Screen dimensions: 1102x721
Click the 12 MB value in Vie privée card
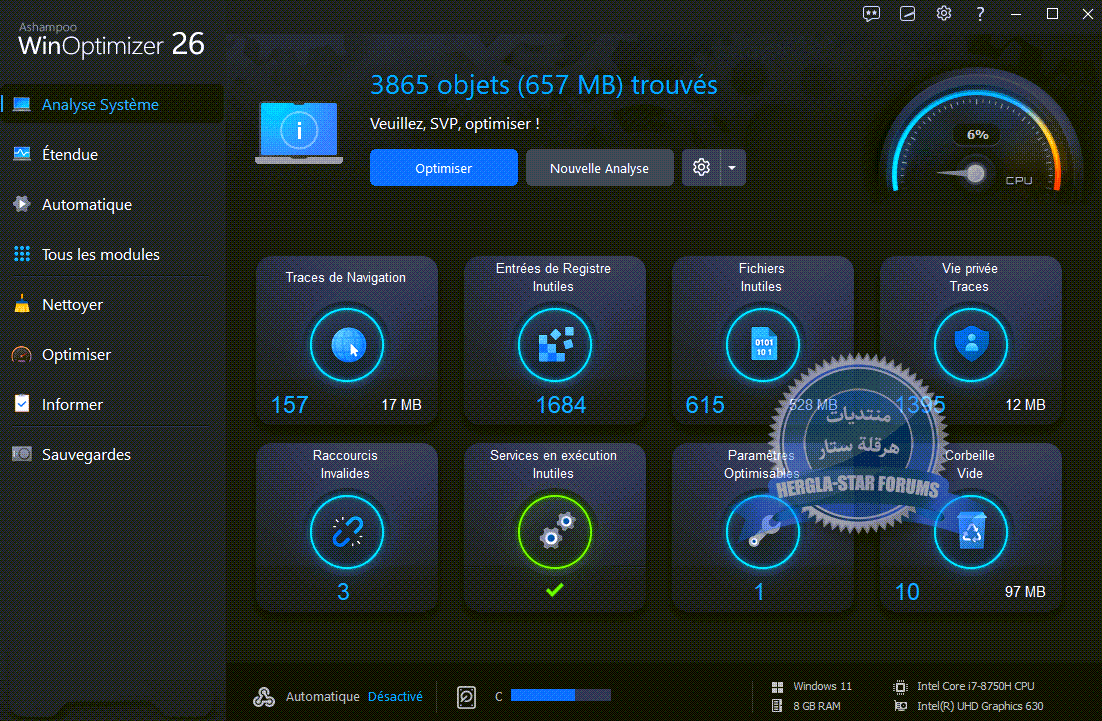(1025, 405)
